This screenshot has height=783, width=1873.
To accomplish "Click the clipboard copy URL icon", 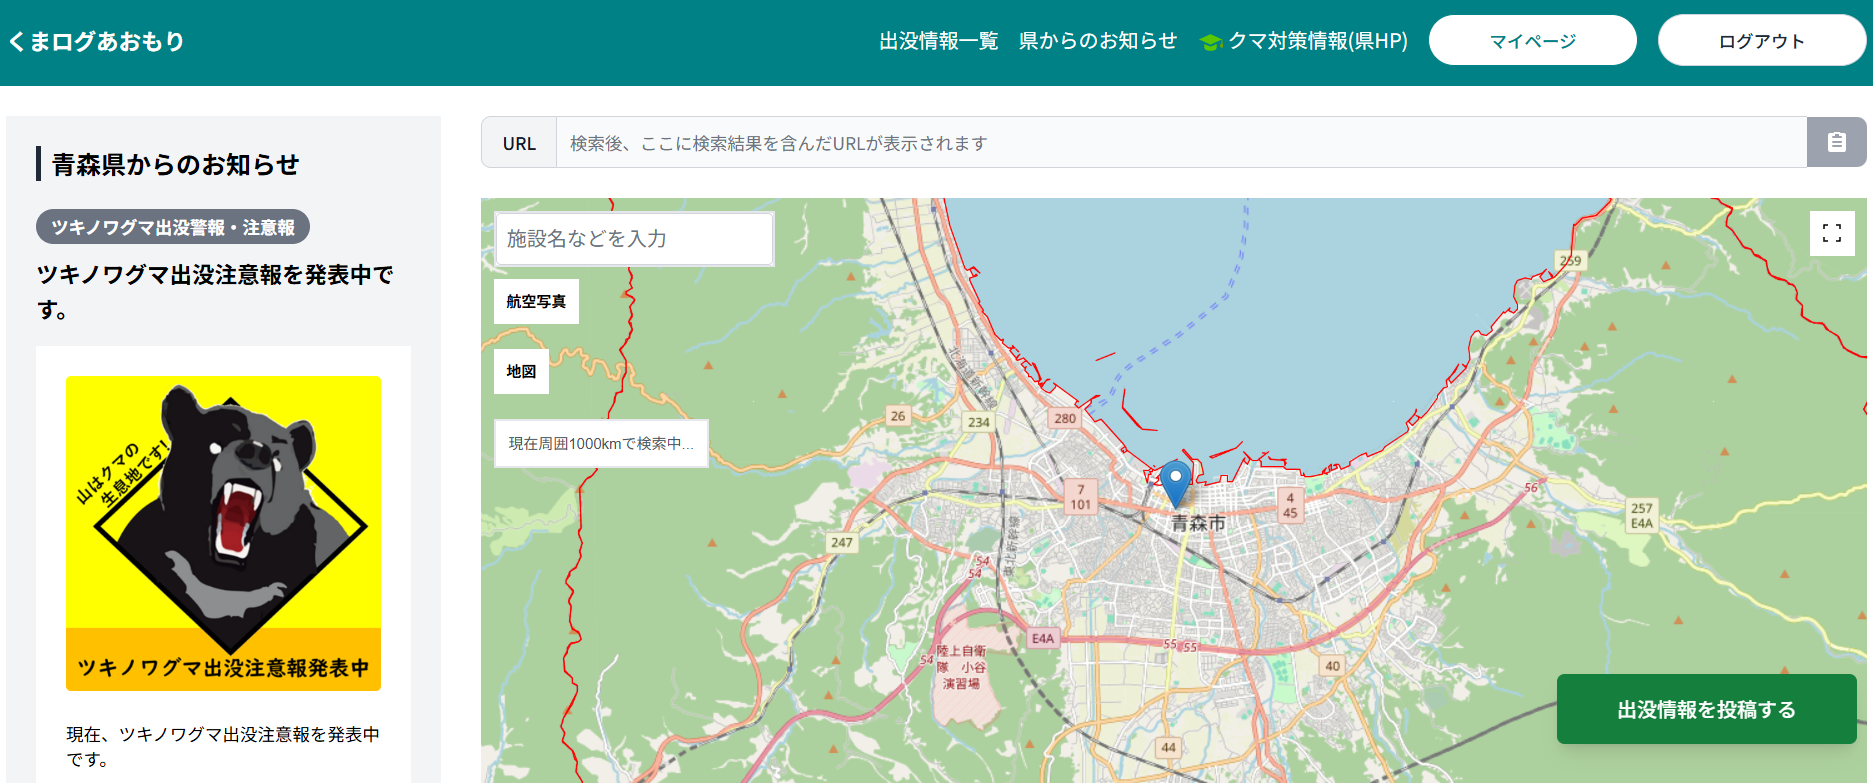I will 1836,142.
